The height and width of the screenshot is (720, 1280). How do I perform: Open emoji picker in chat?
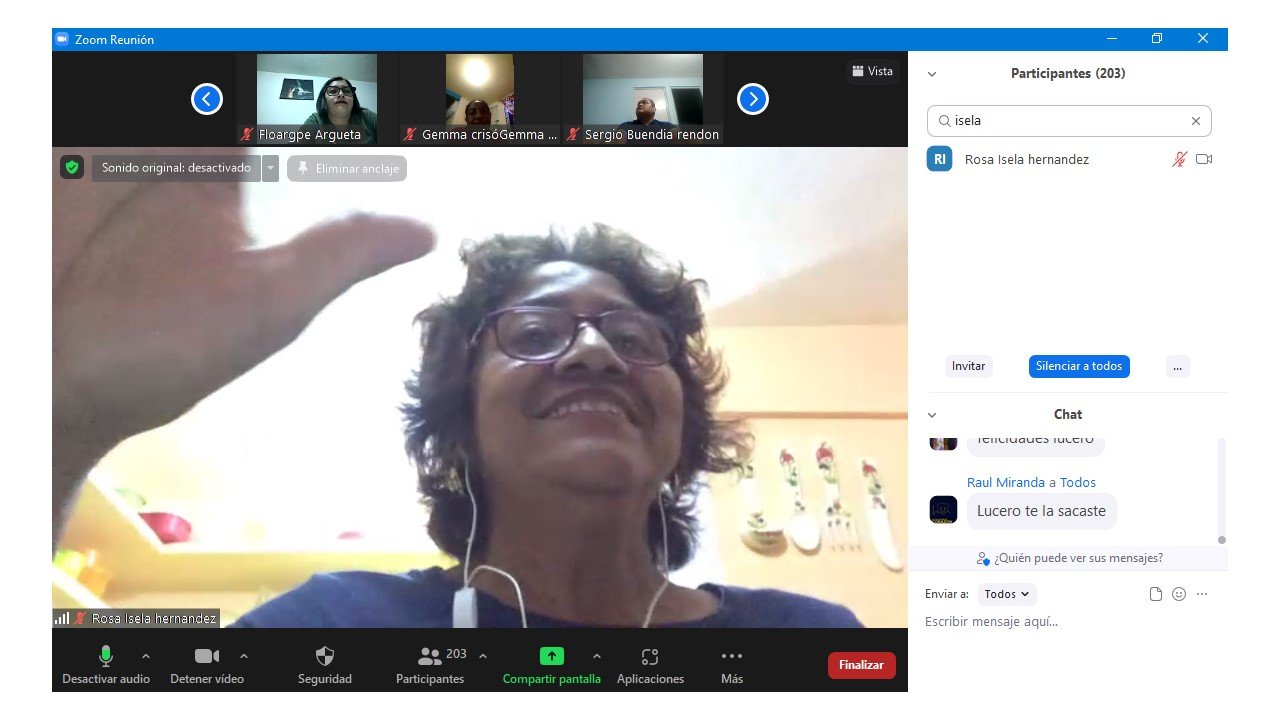coord(1179,594)
